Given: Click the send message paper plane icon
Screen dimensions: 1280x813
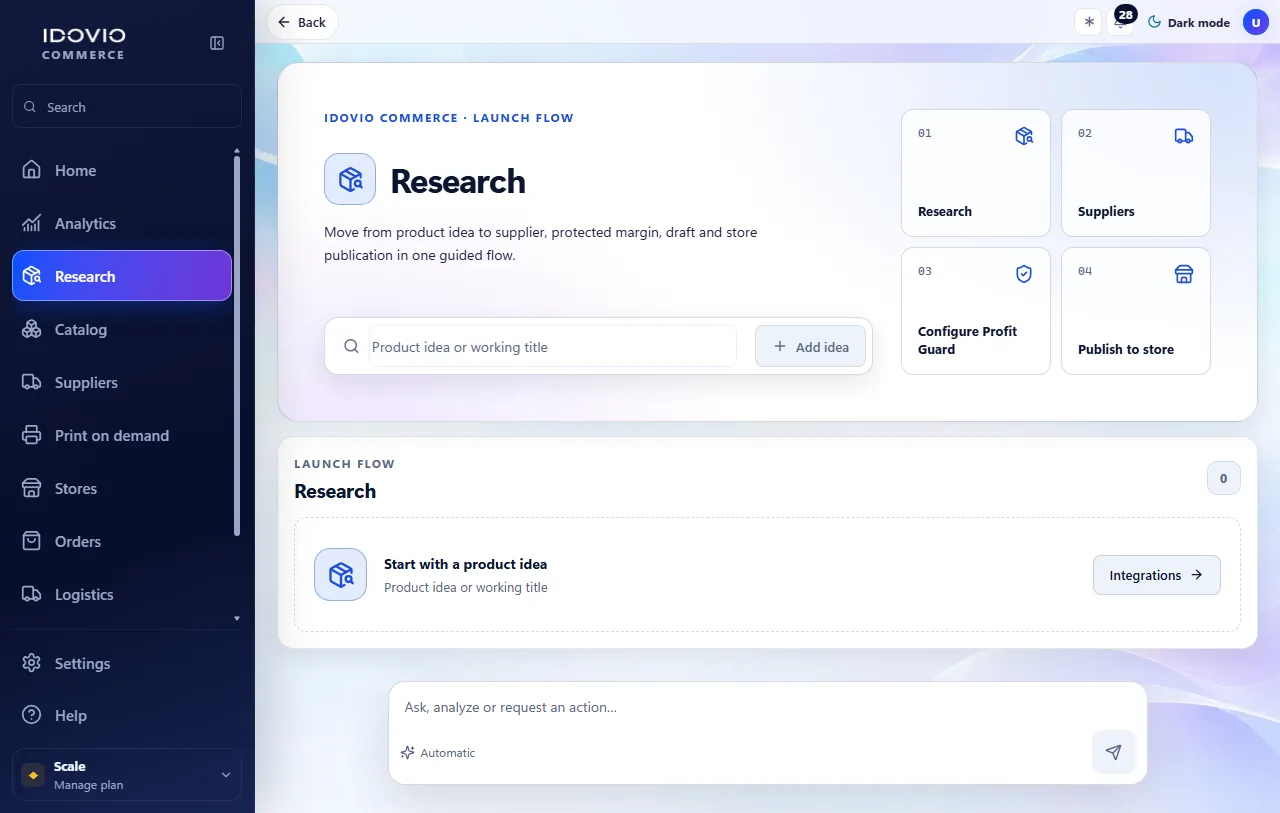Looking at the screenshot, I should coord(1114,752).
